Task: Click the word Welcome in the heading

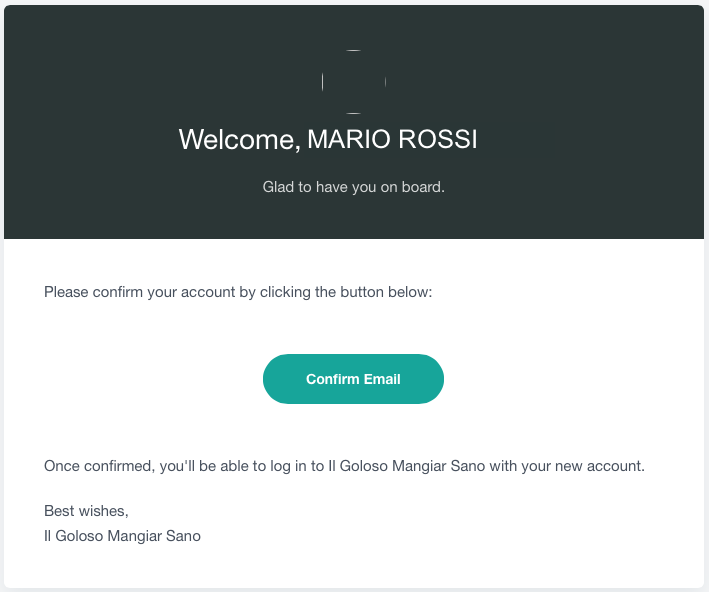Action: coord(240,140)
